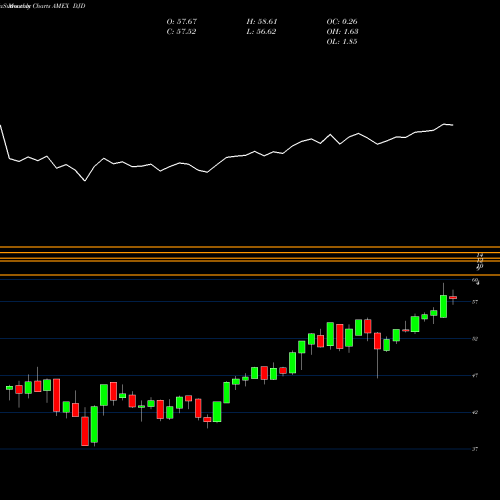
Task: Click the 37 price axis label
Action: tap(475, 449)
